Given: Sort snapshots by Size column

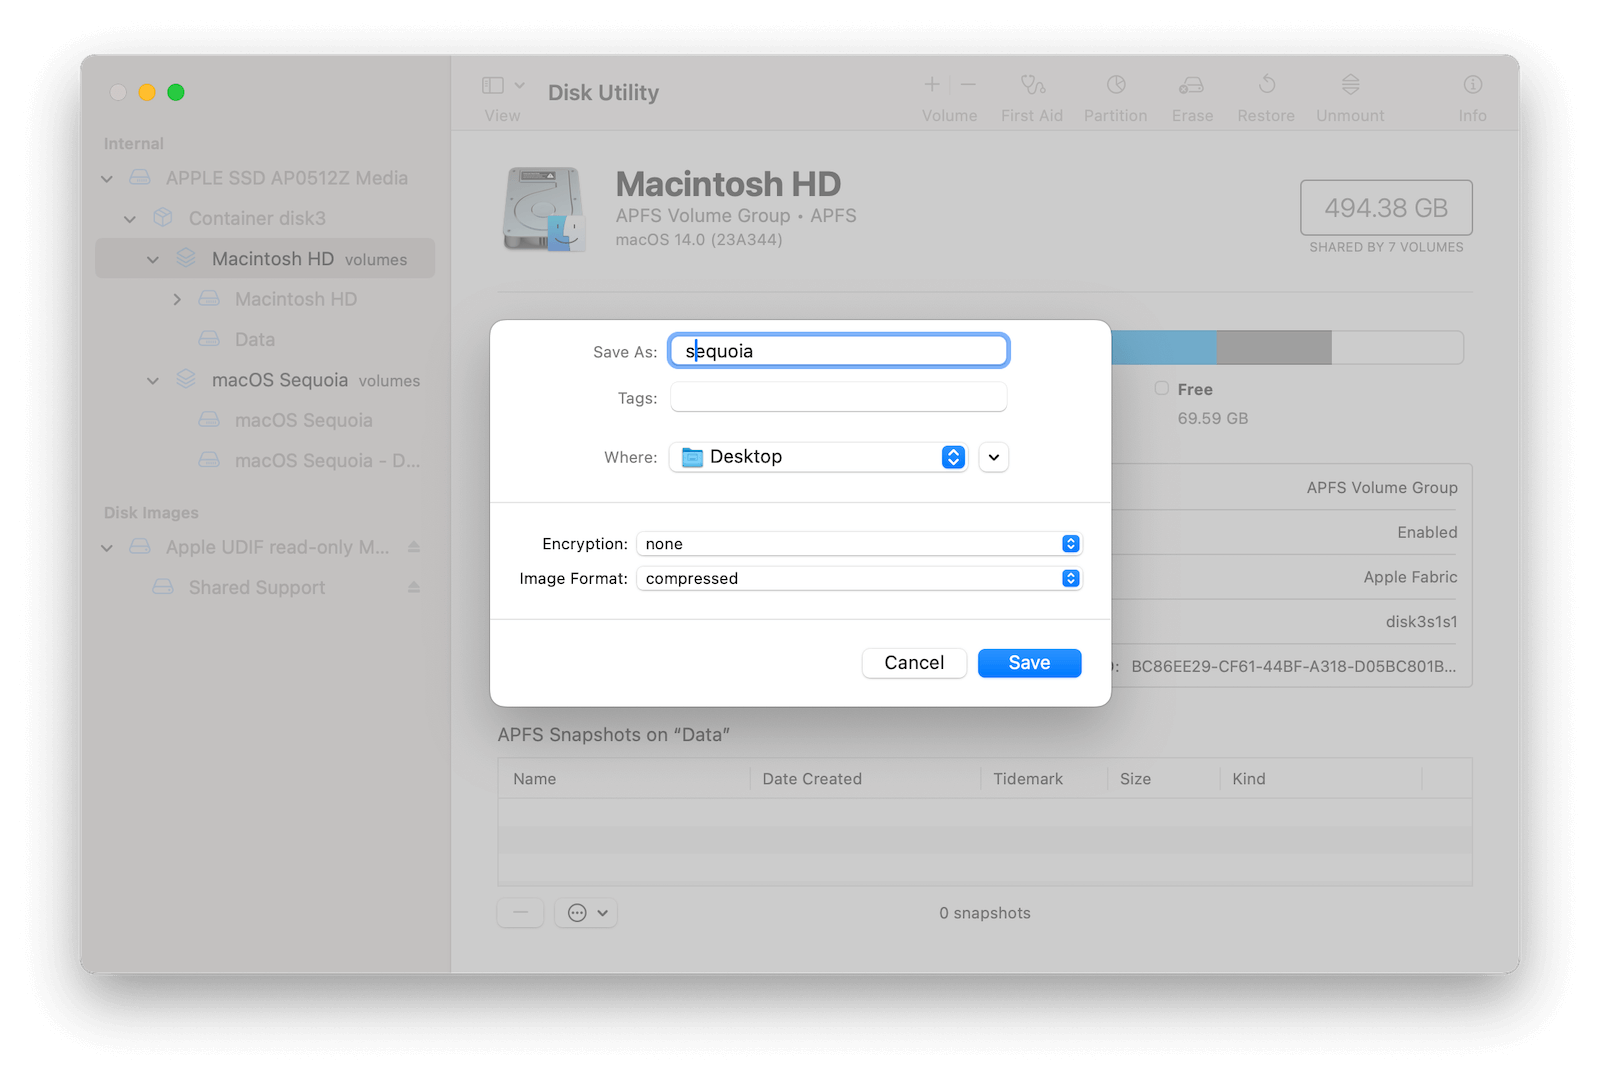Looking at the screenshot, I should (x=1164, y=779).
